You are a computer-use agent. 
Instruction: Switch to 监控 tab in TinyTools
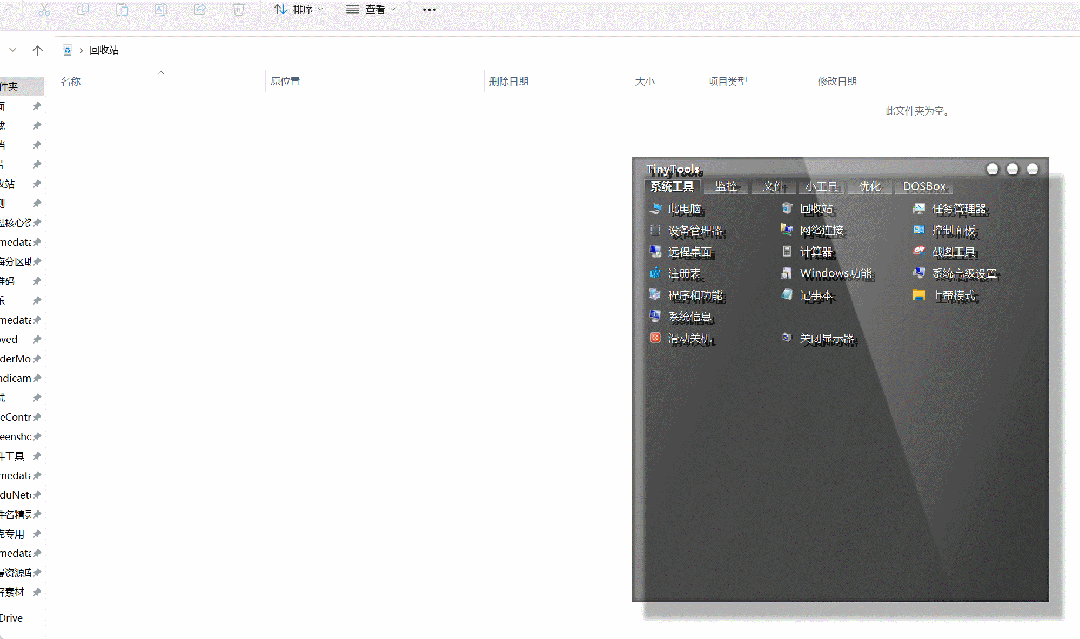(x=725, y=187)
